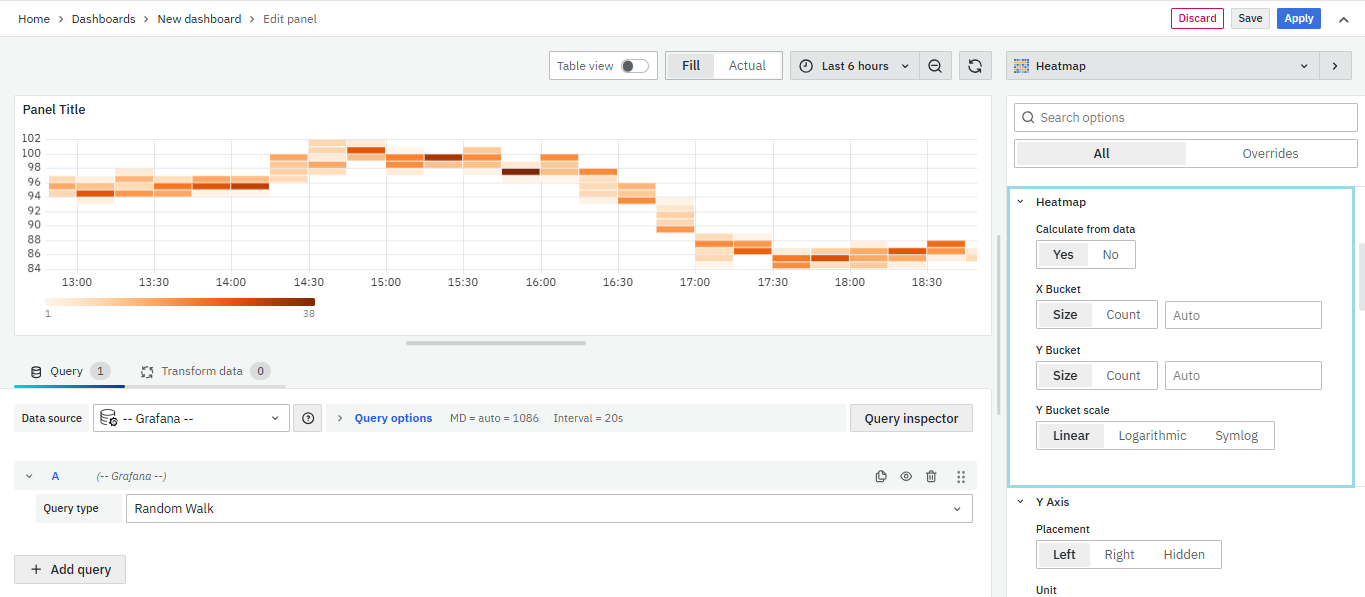Delete query A using trash icon
Image resolution: width=1365 pixels, height=597 pixels.
[x=931, y=477]
